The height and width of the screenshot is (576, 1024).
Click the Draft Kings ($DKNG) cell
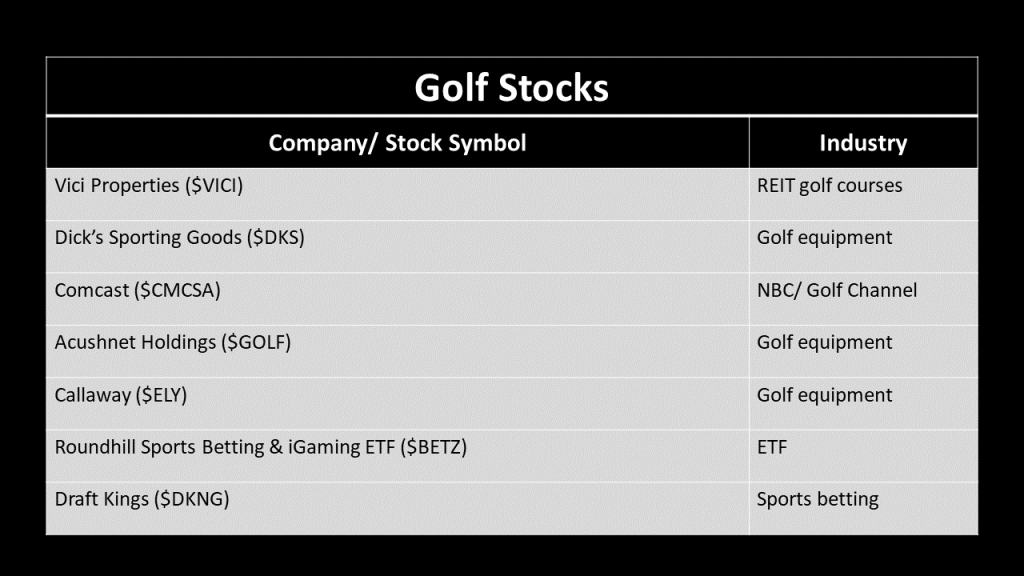click(141, 499)
